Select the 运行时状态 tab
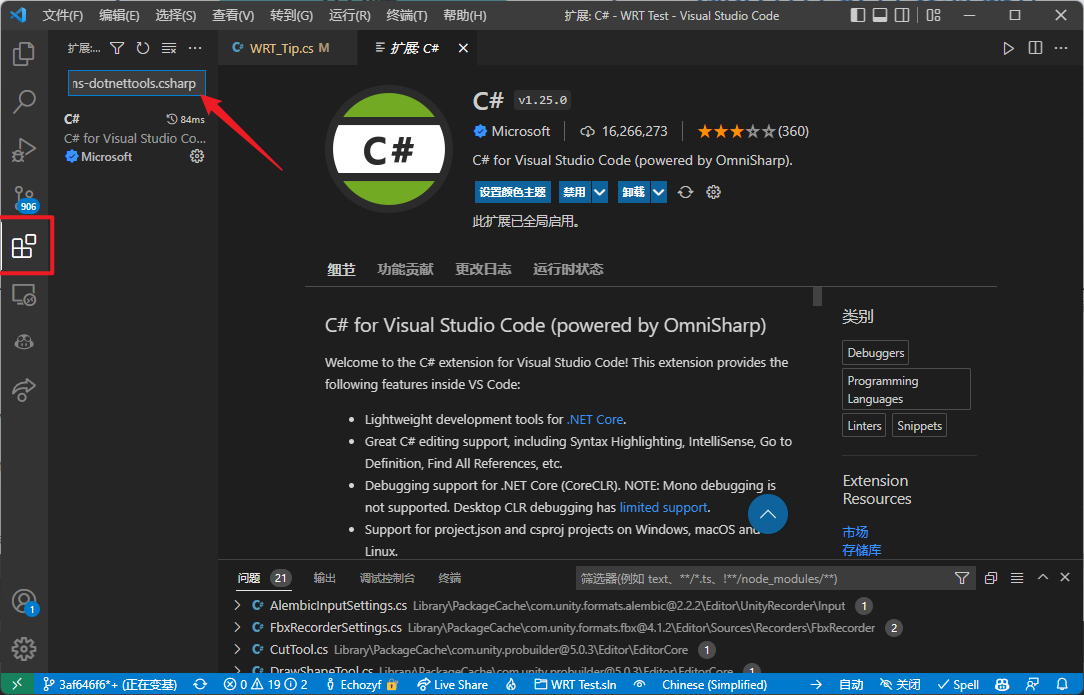Viewport: 1084px width, 695px height. [568, 269]
